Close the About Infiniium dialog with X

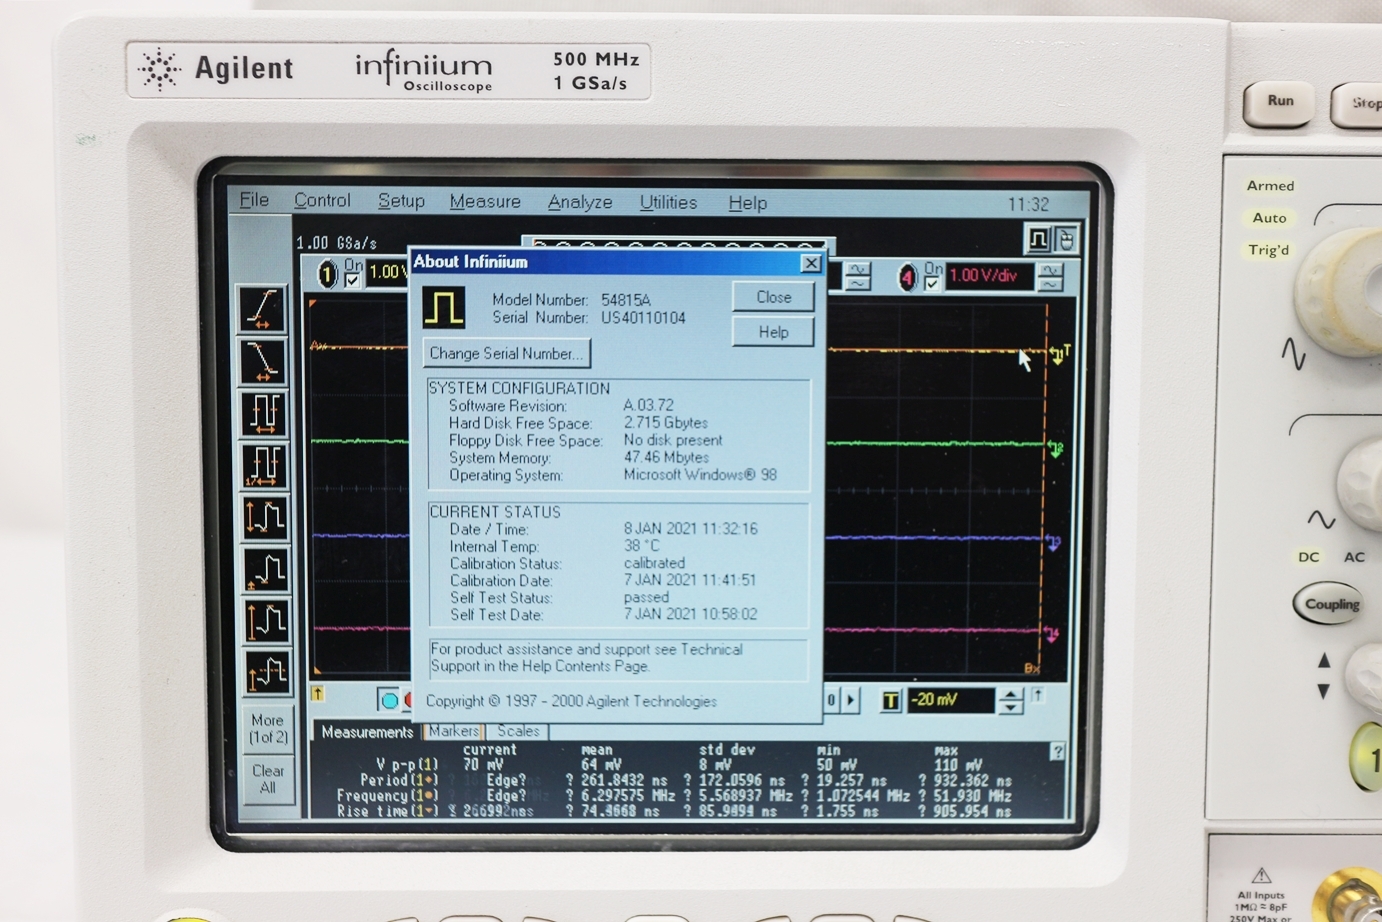811,263
